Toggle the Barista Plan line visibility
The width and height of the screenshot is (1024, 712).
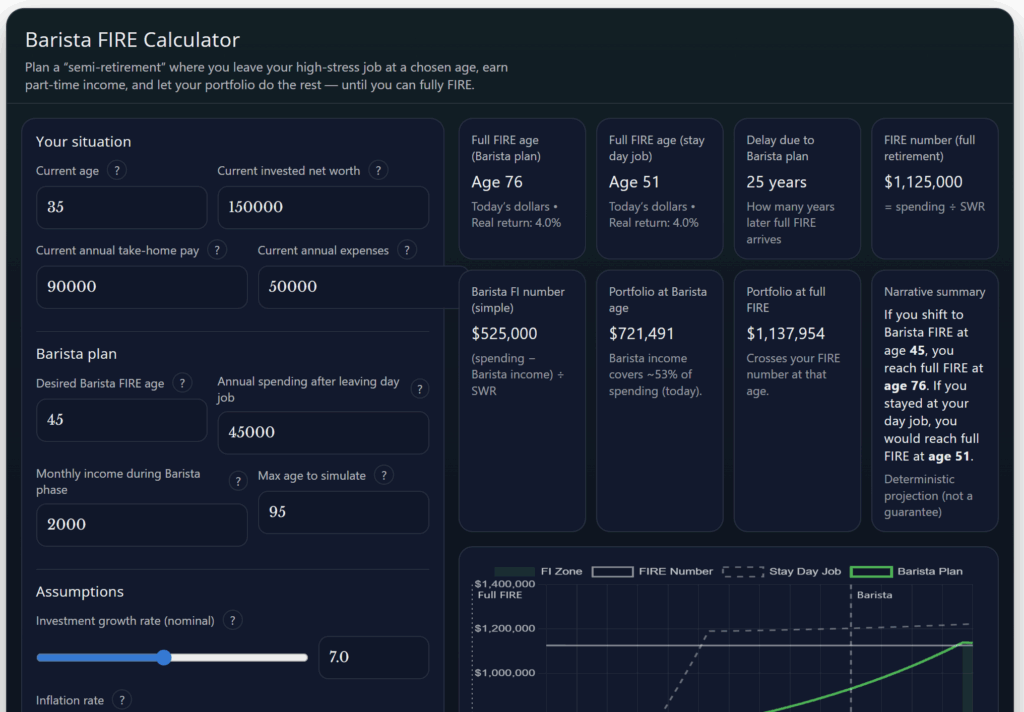910,571
